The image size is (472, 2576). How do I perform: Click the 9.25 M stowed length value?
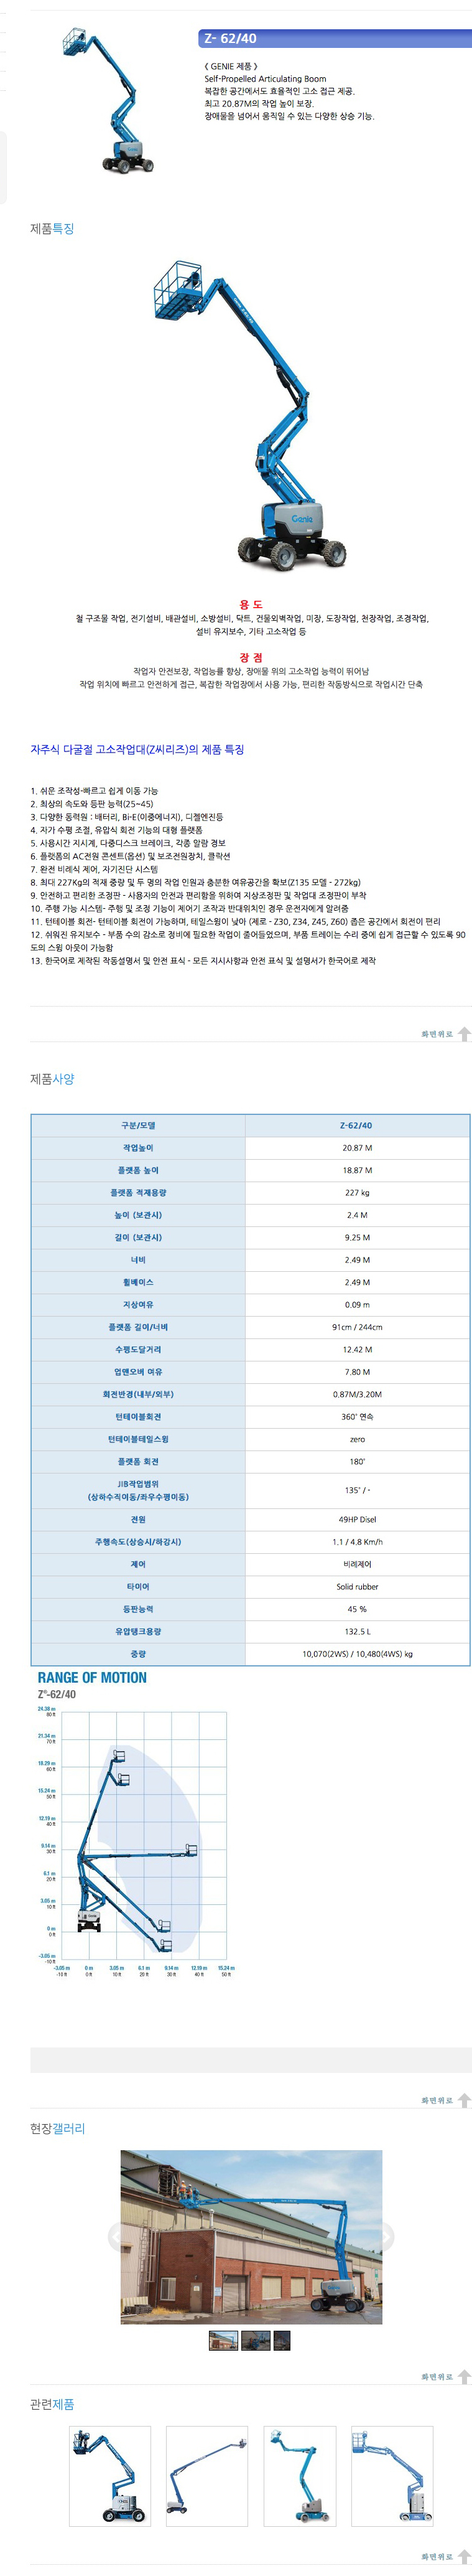(357, 1237)
